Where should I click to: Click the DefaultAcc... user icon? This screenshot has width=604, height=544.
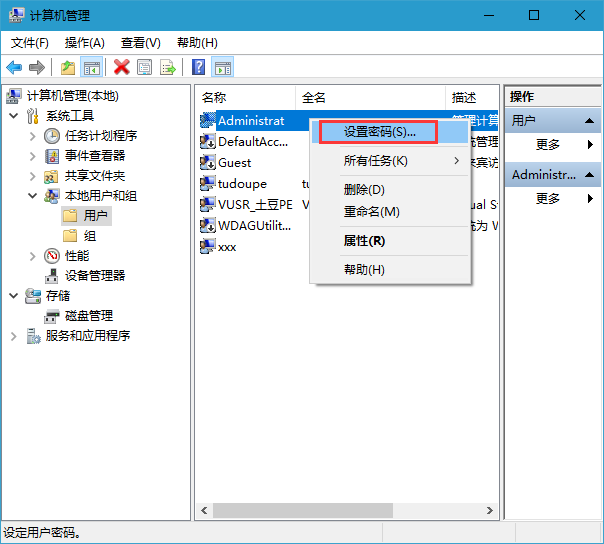pyautogui.click(x=208, y=141)
